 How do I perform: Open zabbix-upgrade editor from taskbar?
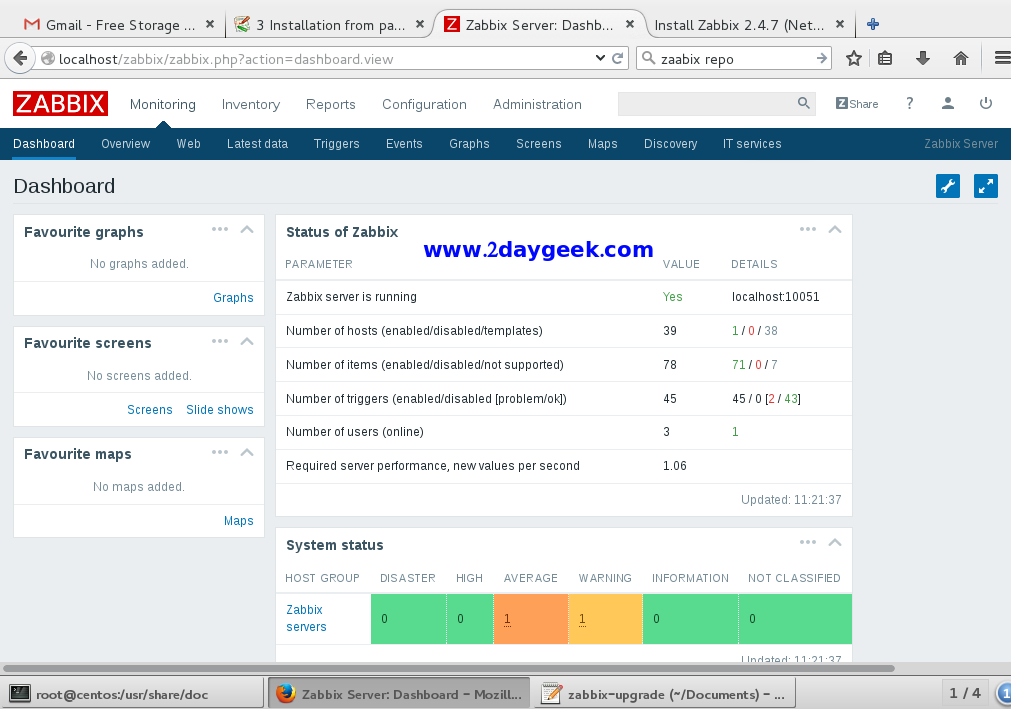(665, 694)
